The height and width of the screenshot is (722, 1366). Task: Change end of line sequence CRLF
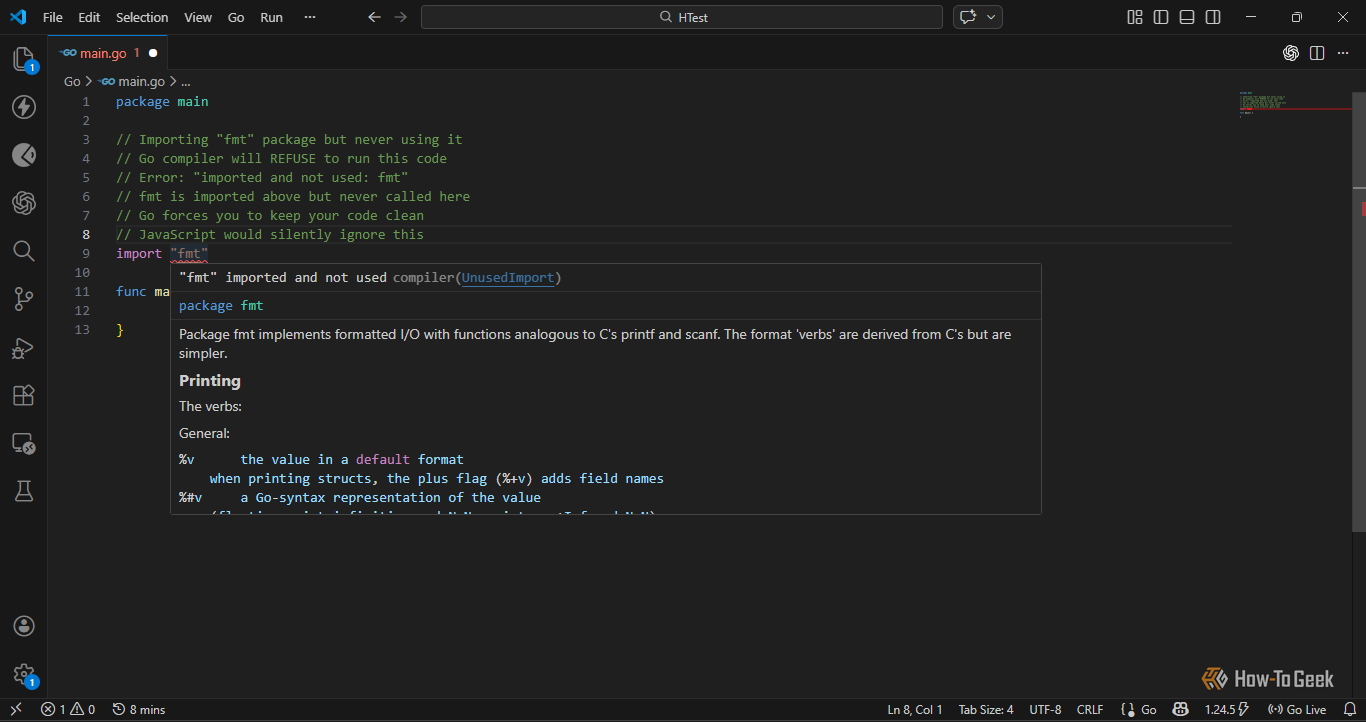tap(1090, 710)
